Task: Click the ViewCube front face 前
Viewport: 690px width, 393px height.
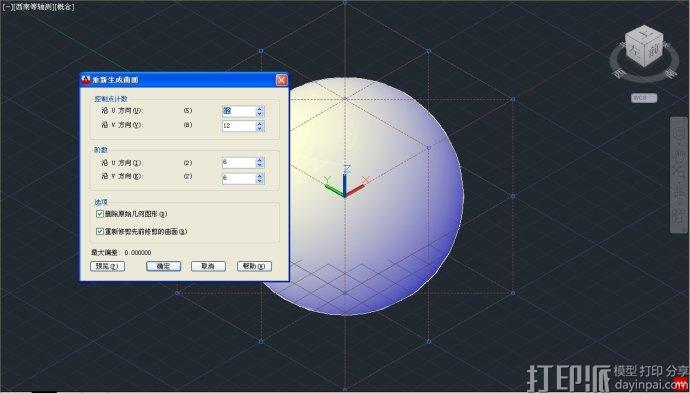Action: [x=654, y=52]
